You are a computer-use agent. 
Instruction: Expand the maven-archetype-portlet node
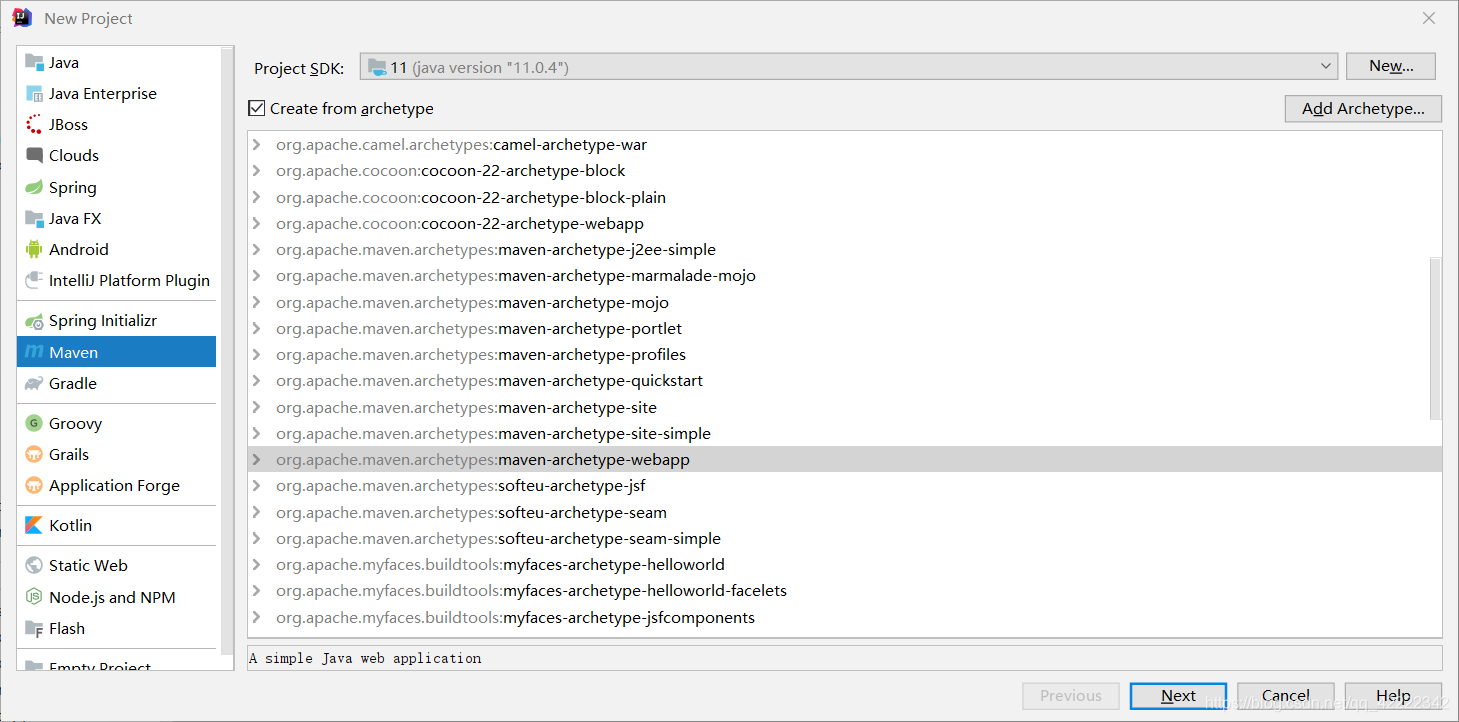(x=257, y=329)
